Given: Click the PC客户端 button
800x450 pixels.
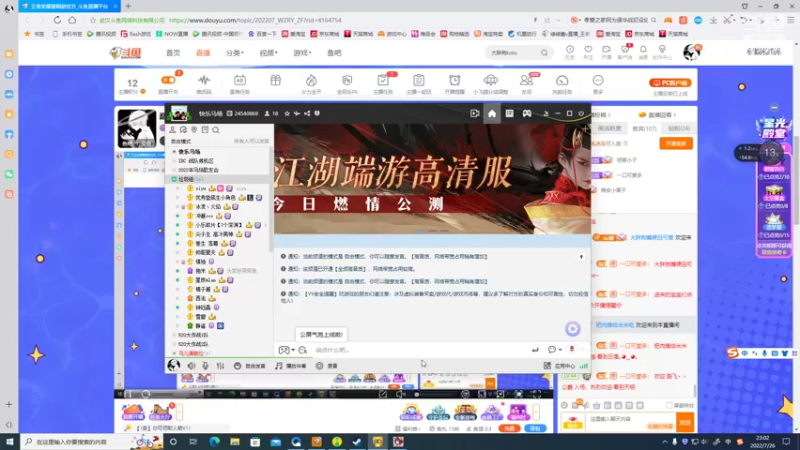Looking at the screenshot, I should point(670,83).
